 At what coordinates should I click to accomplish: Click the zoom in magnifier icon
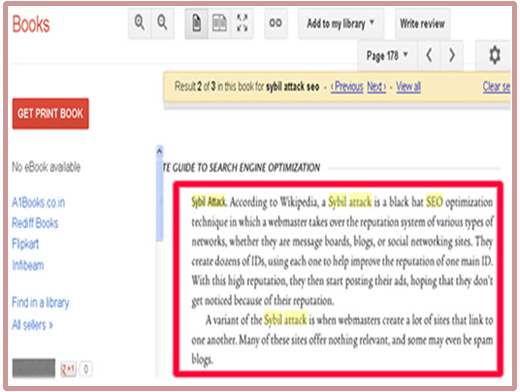click(x=140, y=23)
